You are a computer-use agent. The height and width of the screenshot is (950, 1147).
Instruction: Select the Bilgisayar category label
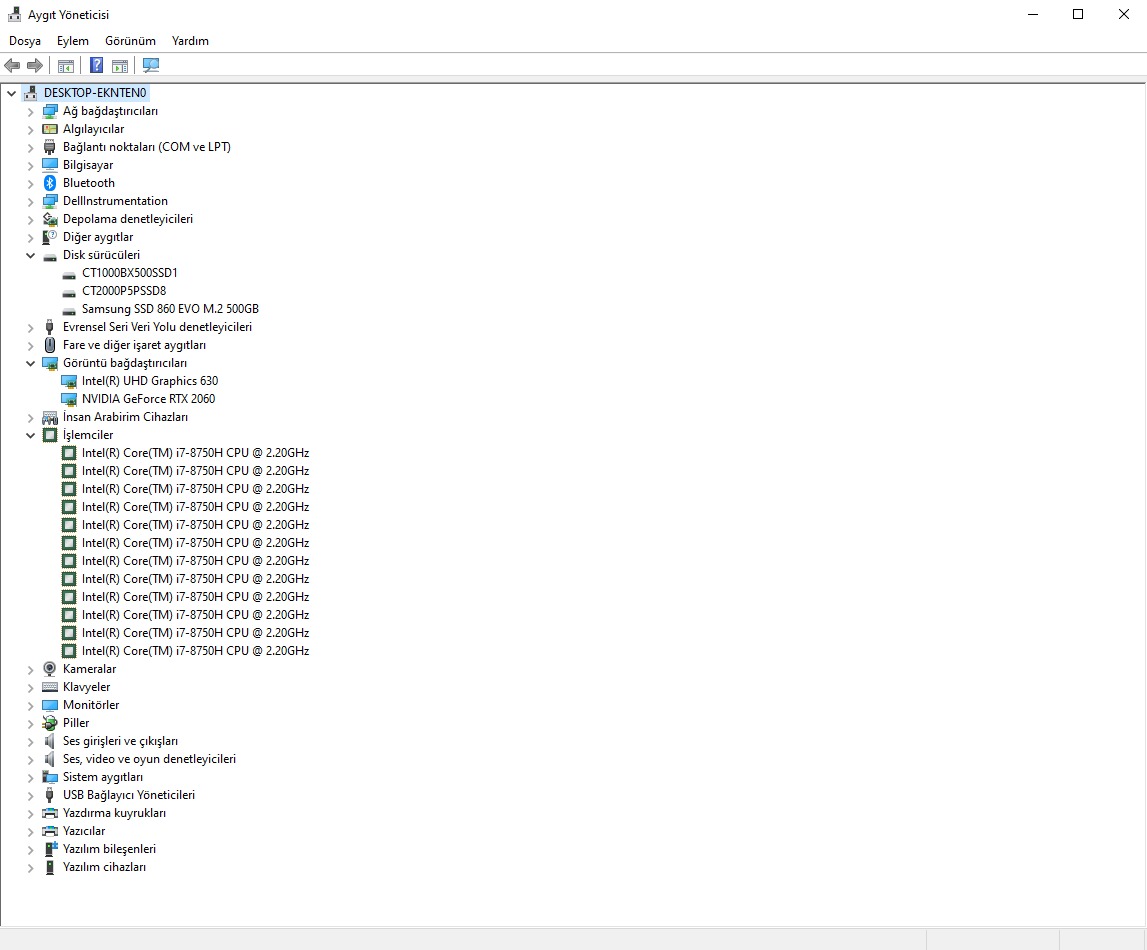point(88,165)
